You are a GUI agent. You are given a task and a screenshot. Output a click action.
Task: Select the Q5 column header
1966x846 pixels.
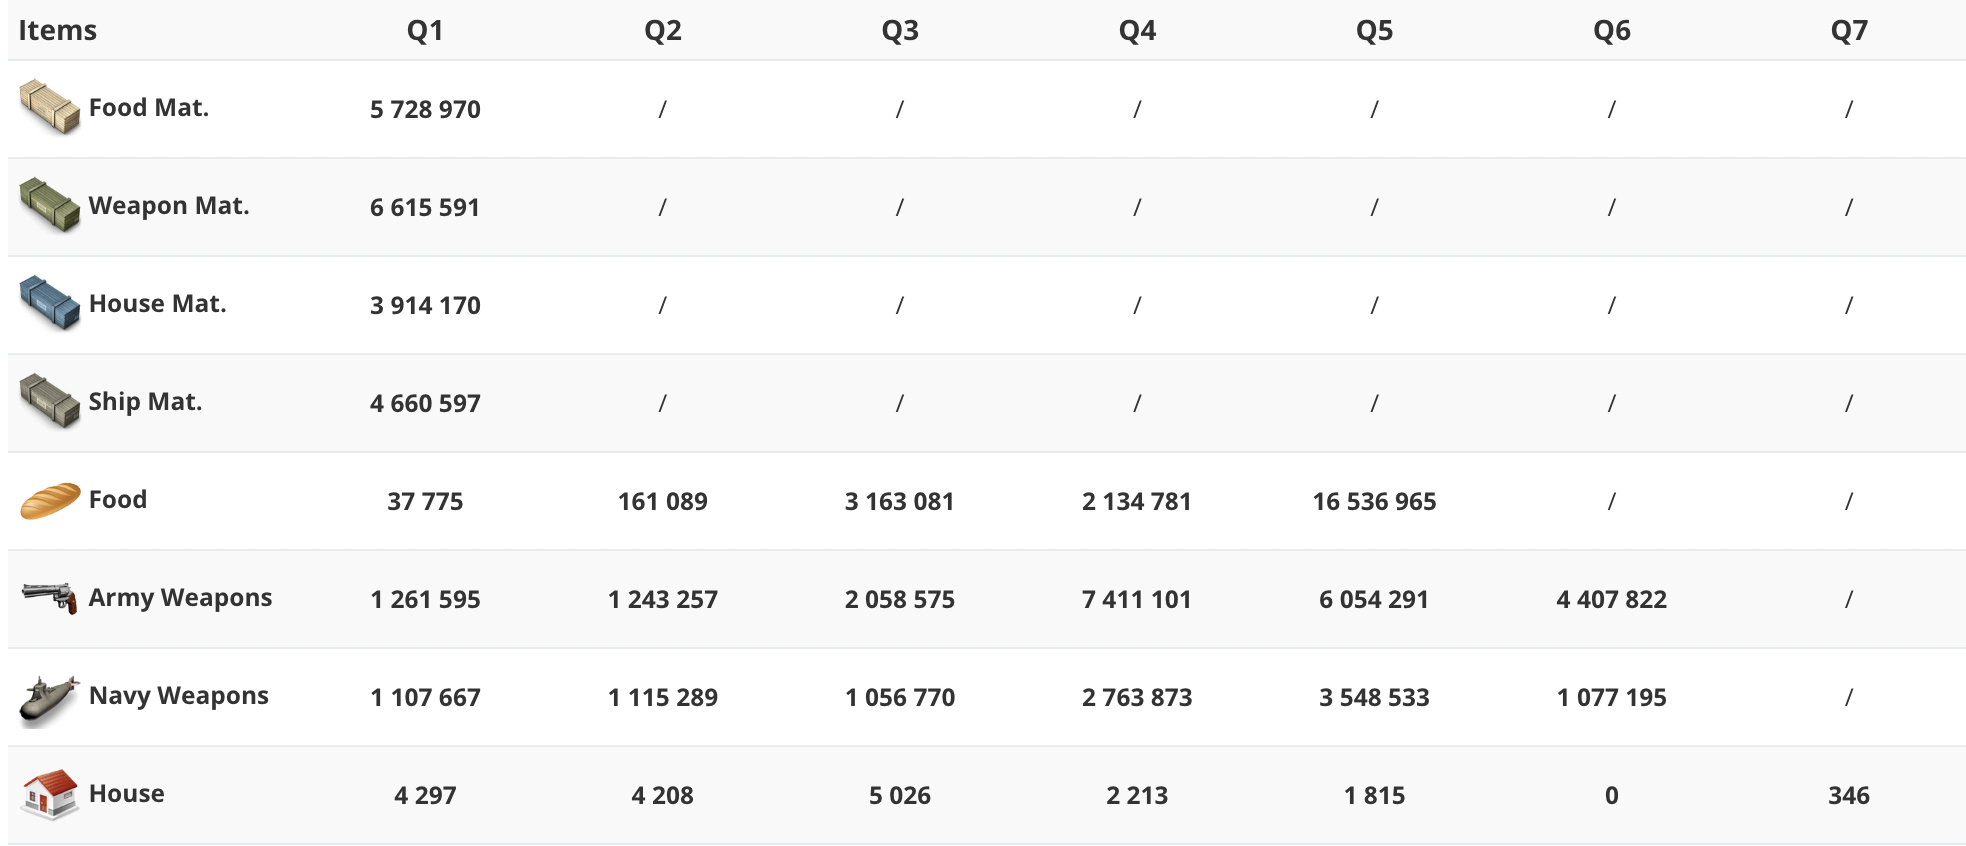click(x=1374, y=30)
